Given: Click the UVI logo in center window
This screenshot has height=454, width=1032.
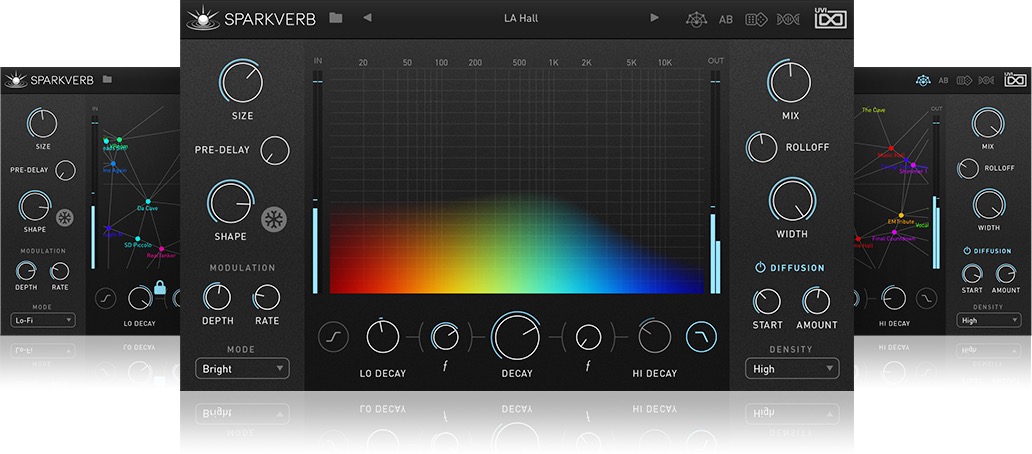Looking at the screenshot, I should tap(831, 18).
